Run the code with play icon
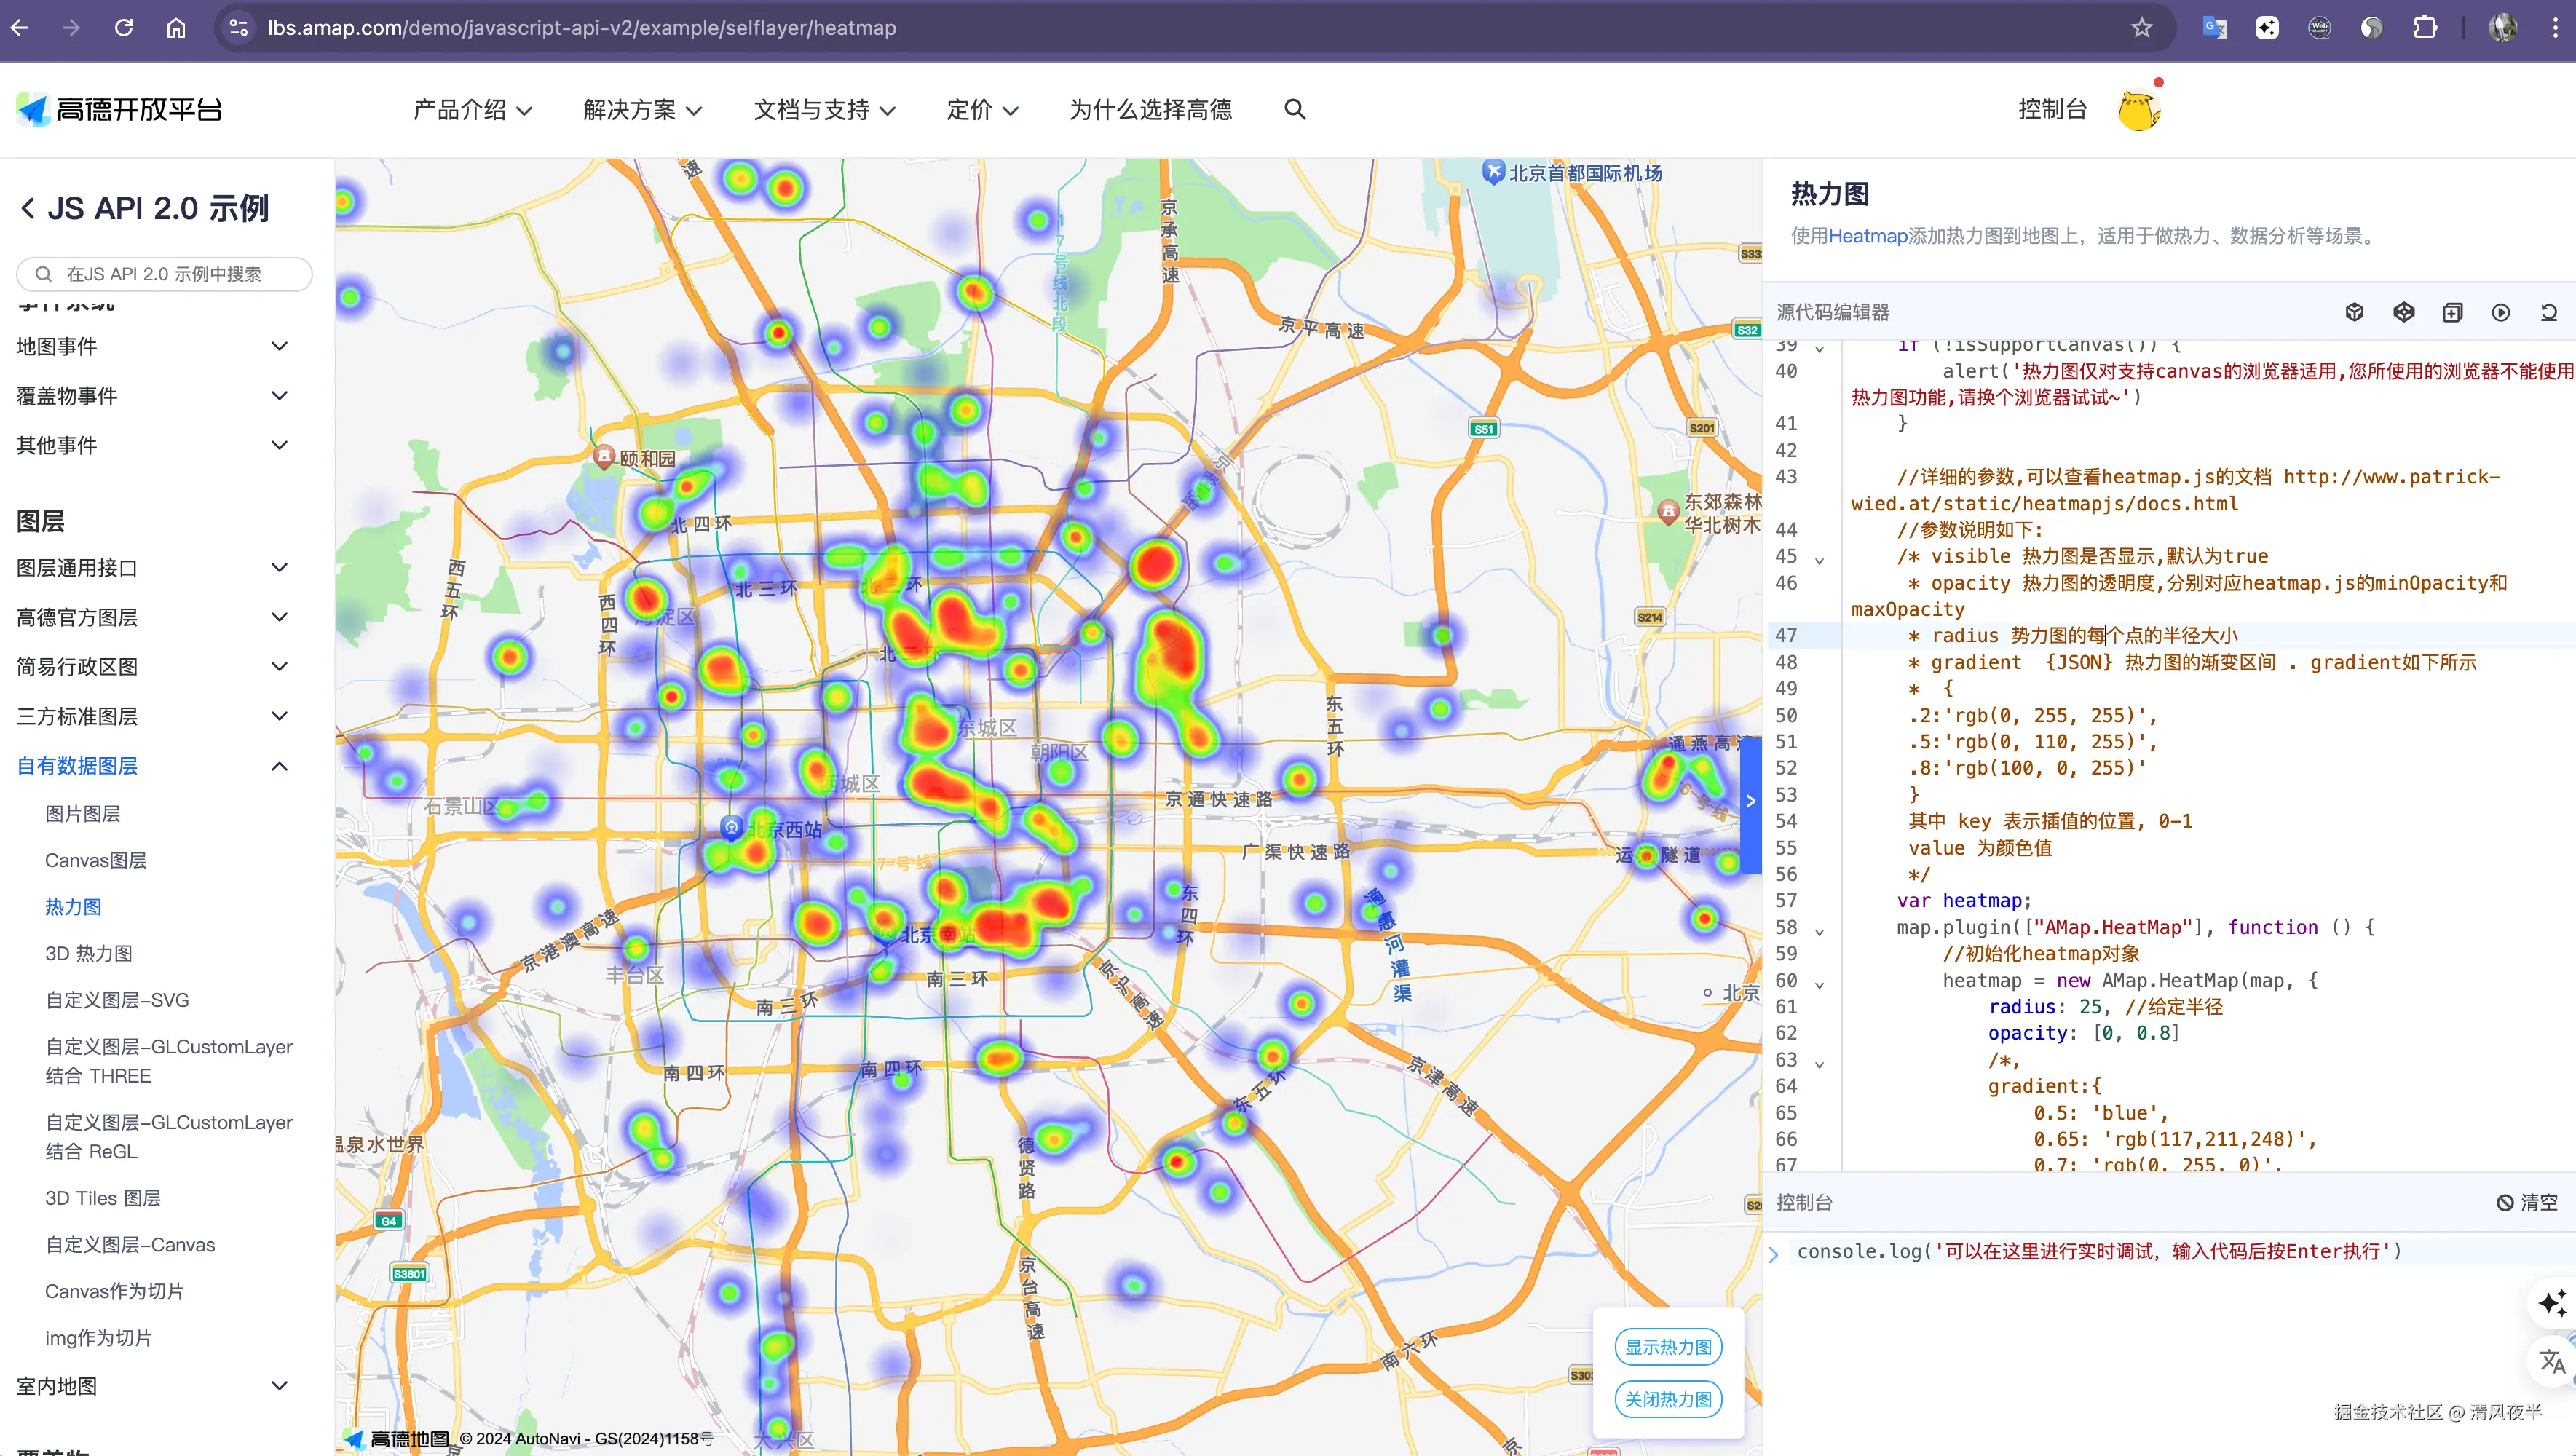This screenshot has width=2576, height=1456. point(2500,312)
